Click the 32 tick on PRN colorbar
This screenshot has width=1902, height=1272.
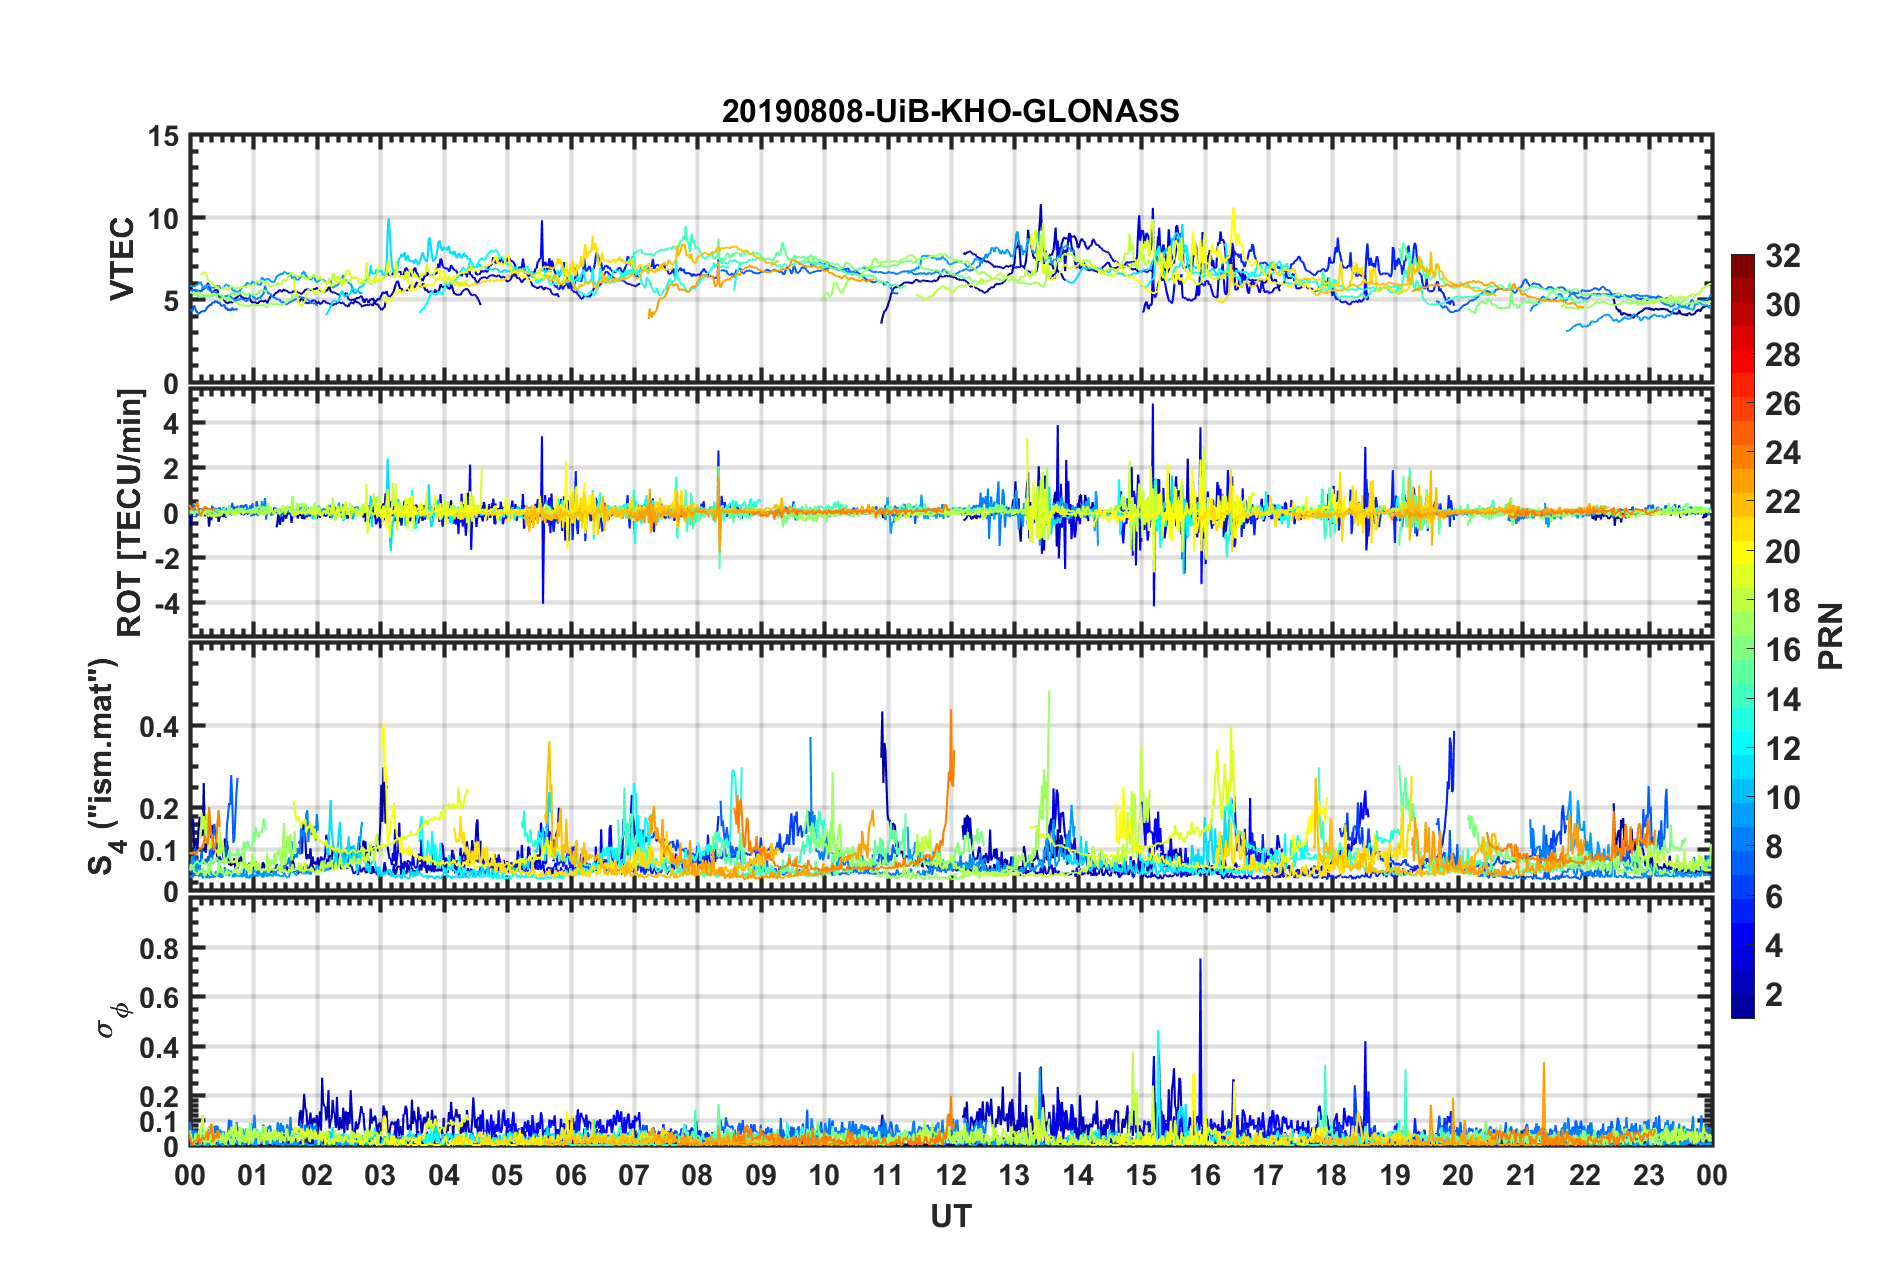click(x=1782, y=256)
